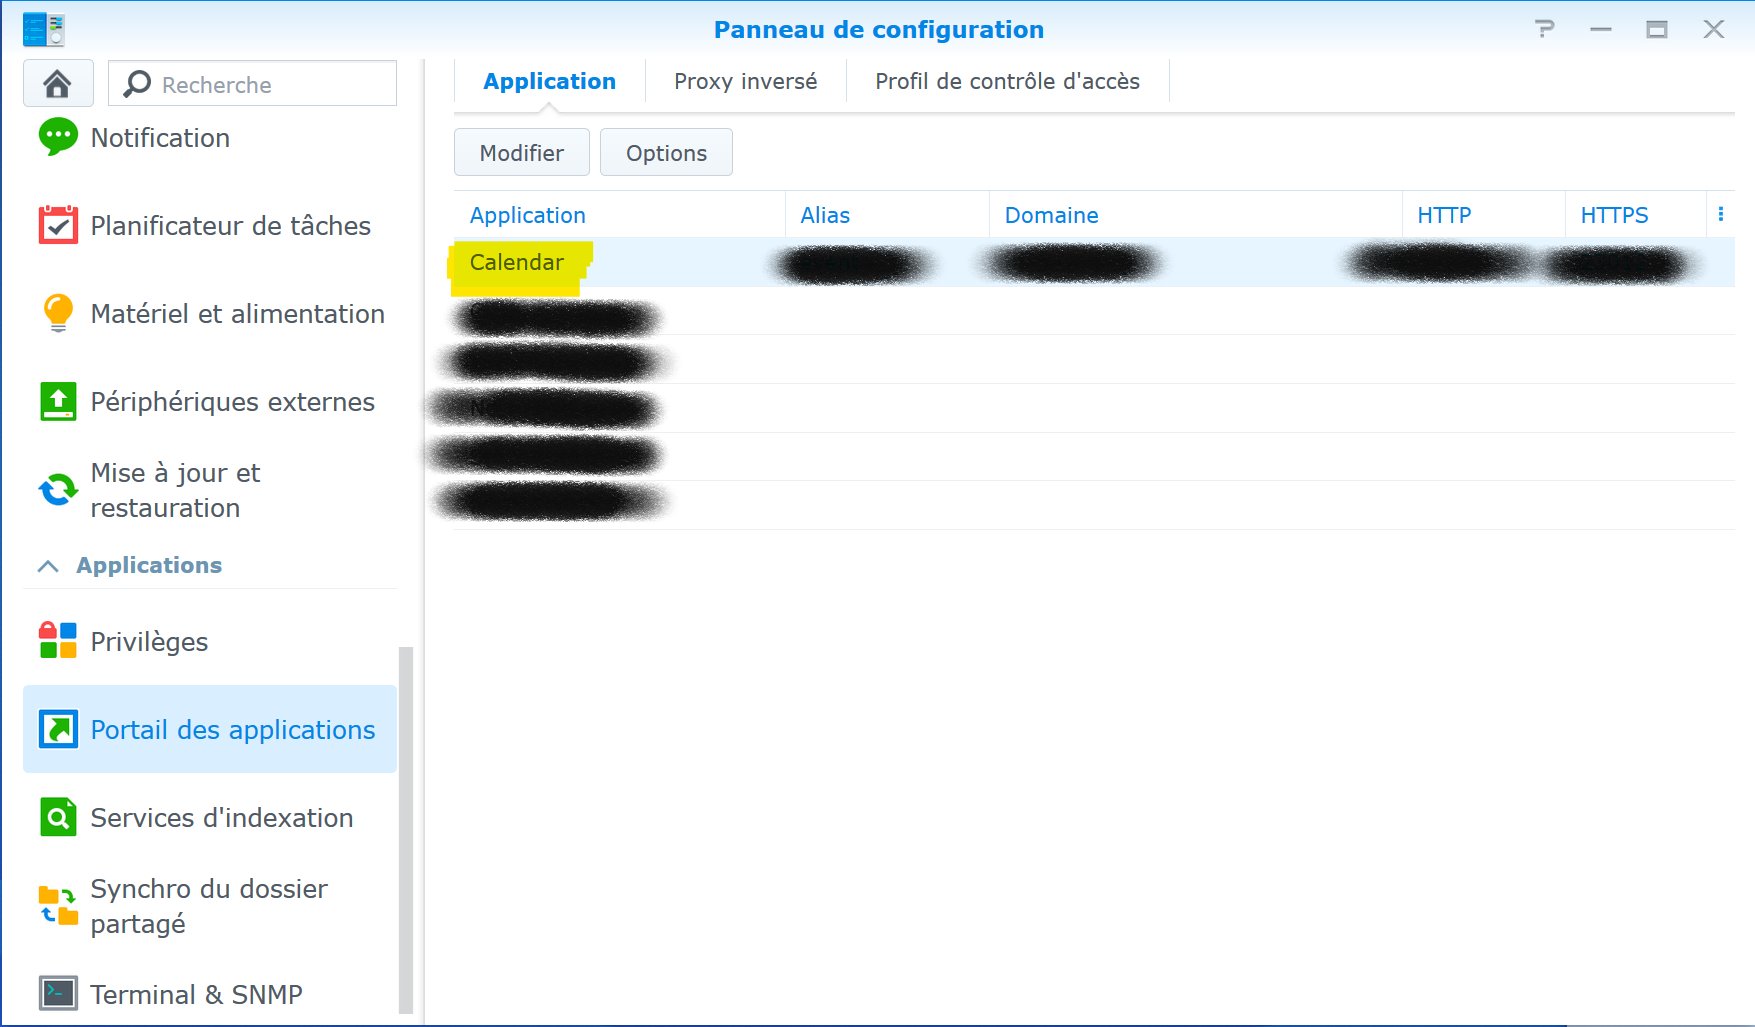The width and height of the screenshot is (1755, 1027).
Task: Click the Portail des applications arrow icon
Action: click(x=58, y=729)
